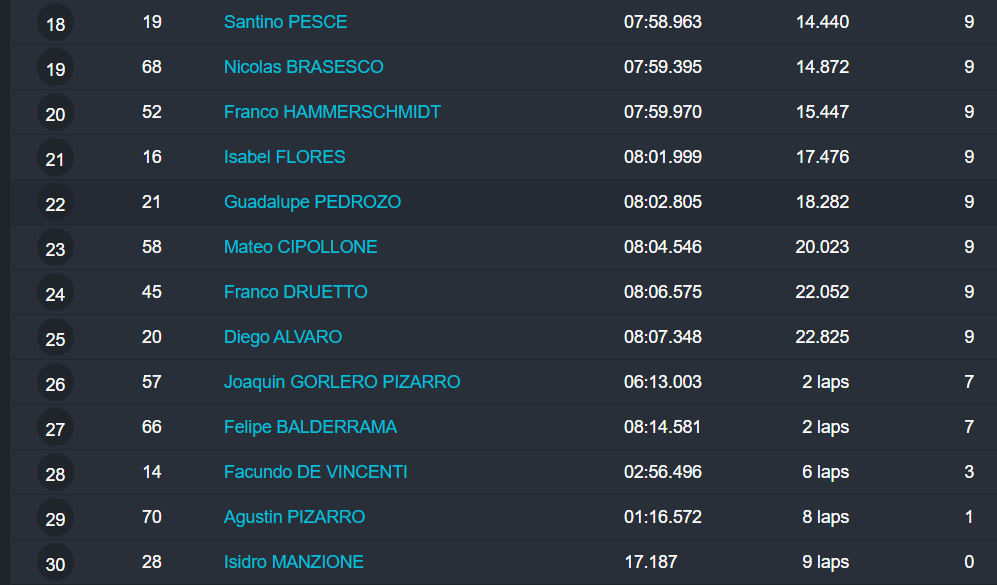Select the position 24 circle badge
Screen dimensions: 997x585
click(x=55, y=293)
